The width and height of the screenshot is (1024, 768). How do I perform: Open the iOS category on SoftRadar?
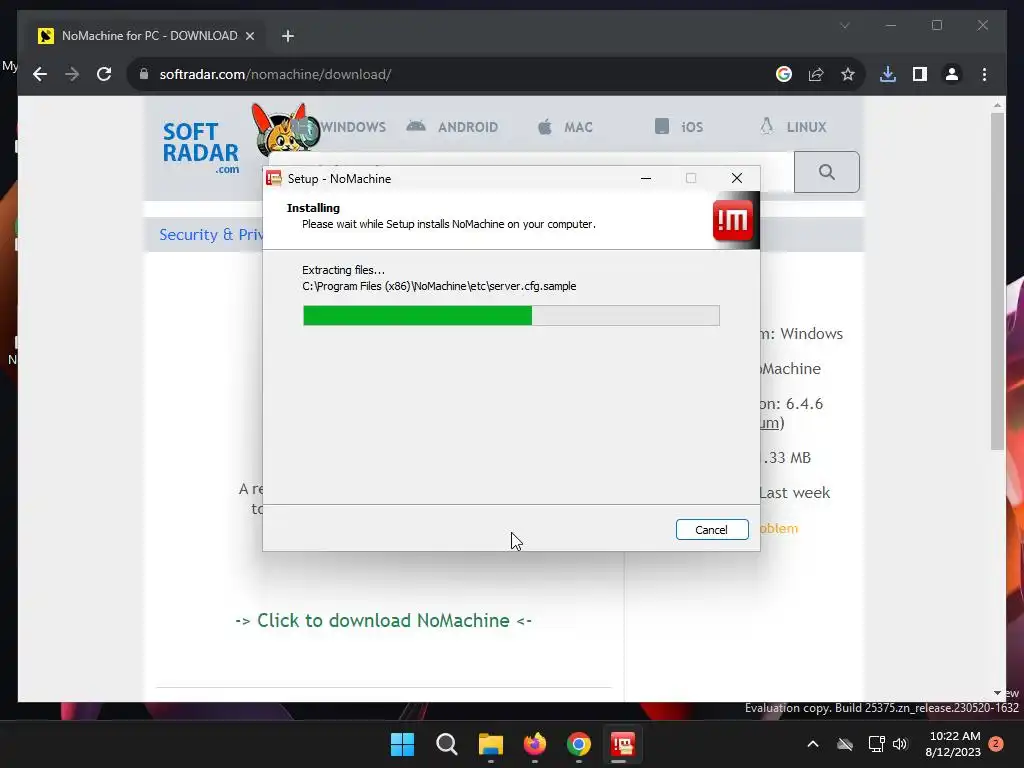(679, 127)
